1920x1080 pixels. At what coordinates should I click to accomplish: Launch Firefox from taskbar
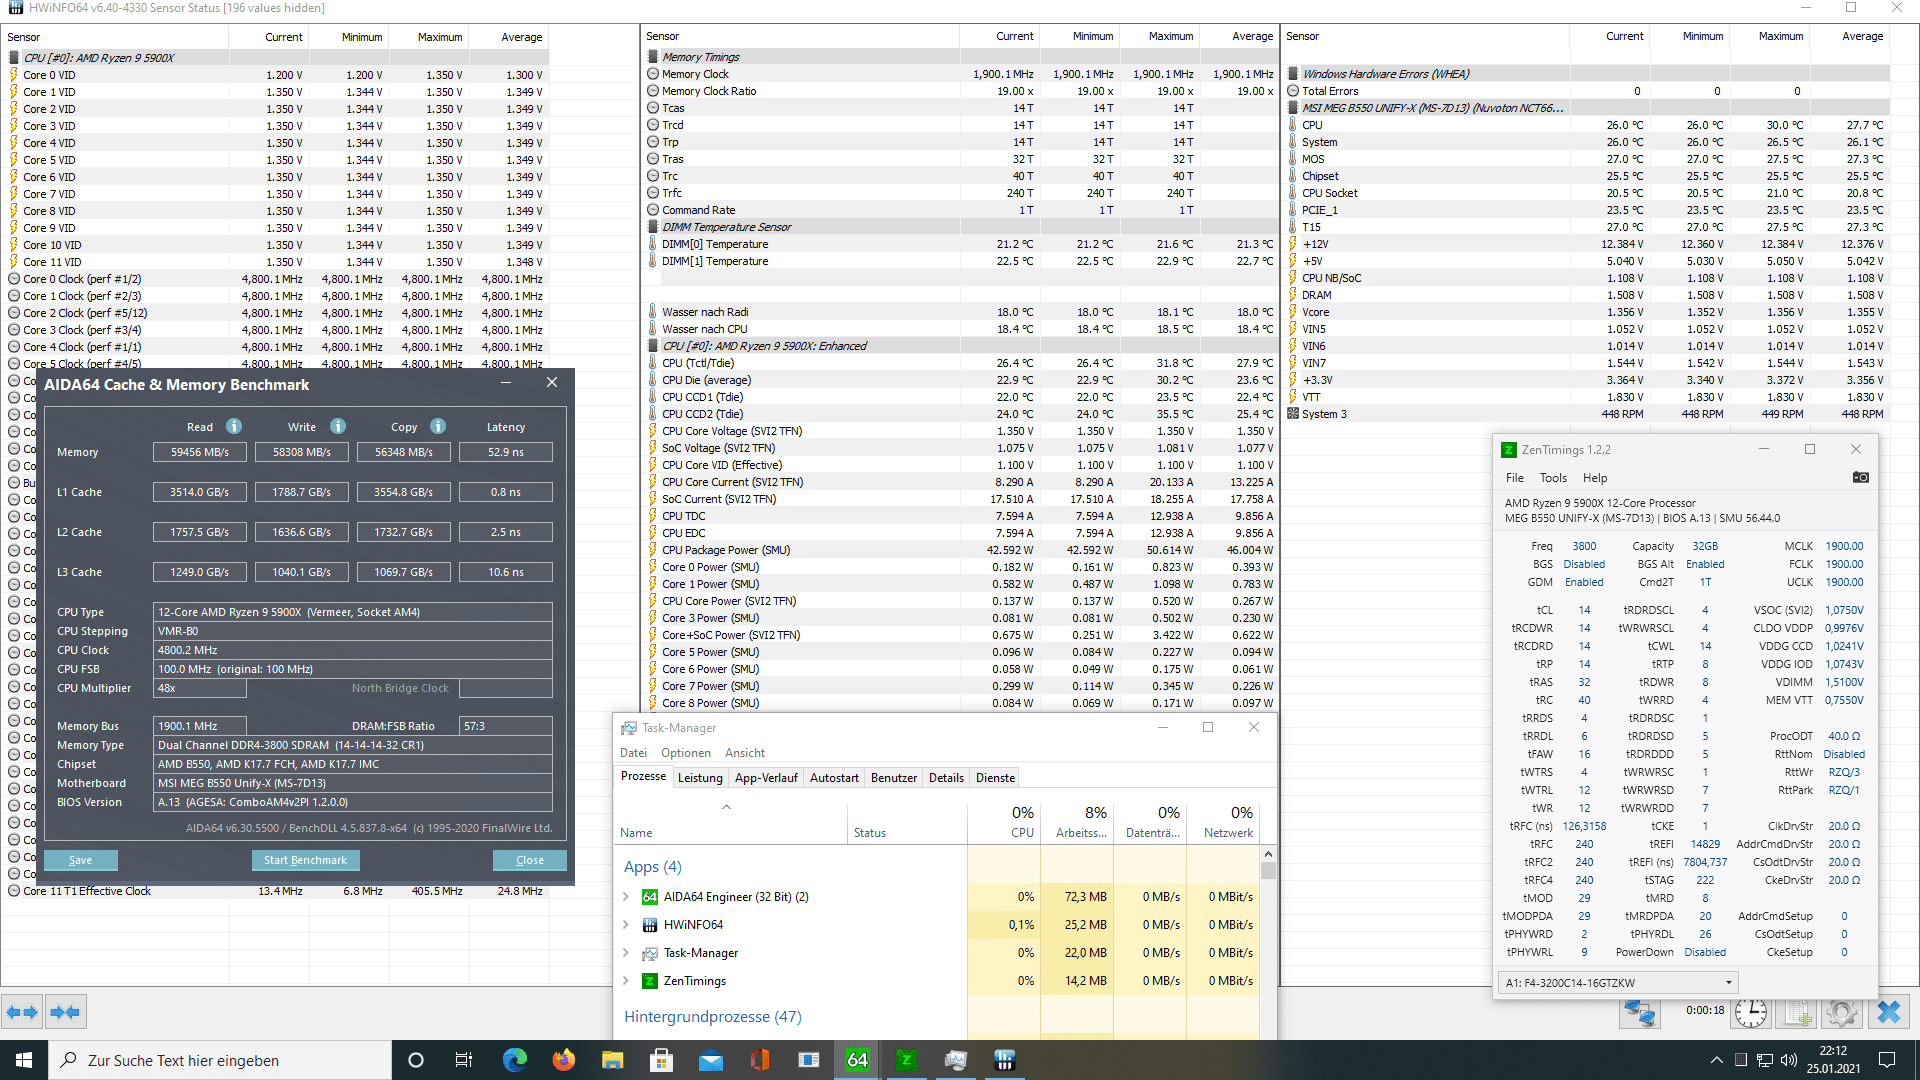click(x=563, y=1060)
